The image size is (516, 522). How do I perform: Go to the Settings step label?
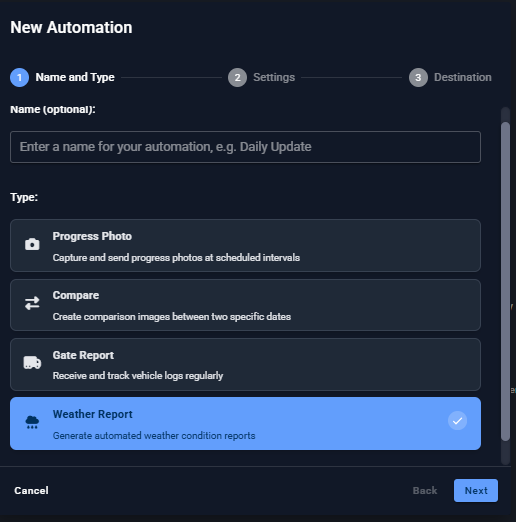(274, 77)
